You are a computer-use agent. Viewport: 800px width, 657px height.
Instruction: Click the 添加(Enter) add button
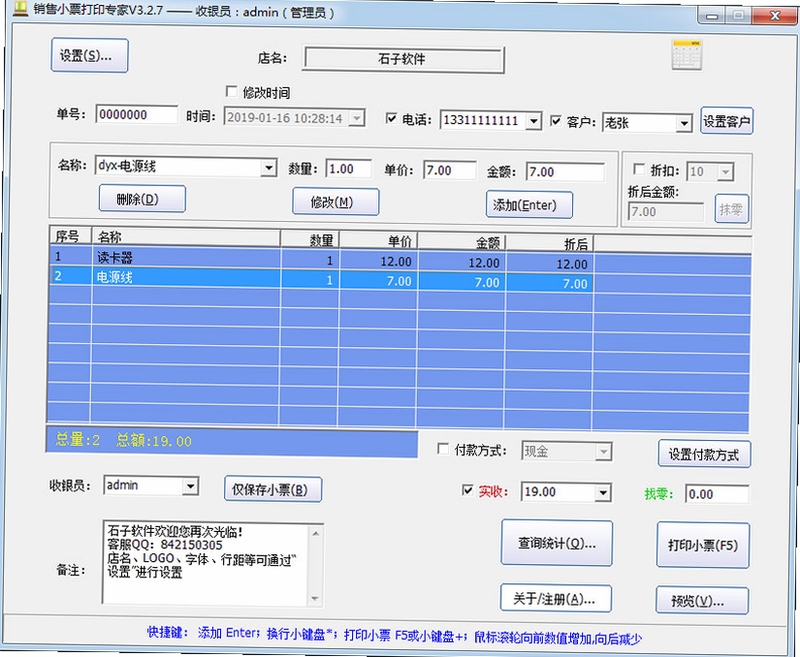coord(529,205)
